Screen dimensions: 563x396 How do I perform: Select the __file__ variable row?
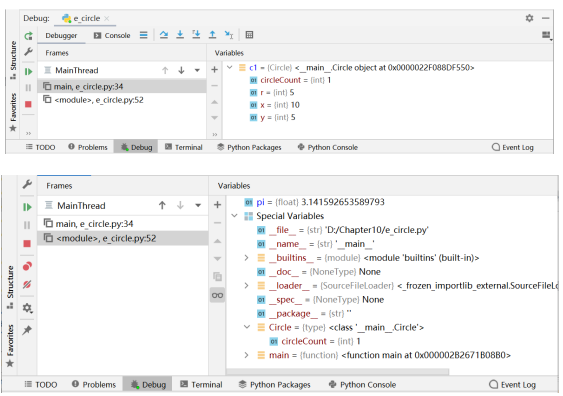tap(343, 230)
